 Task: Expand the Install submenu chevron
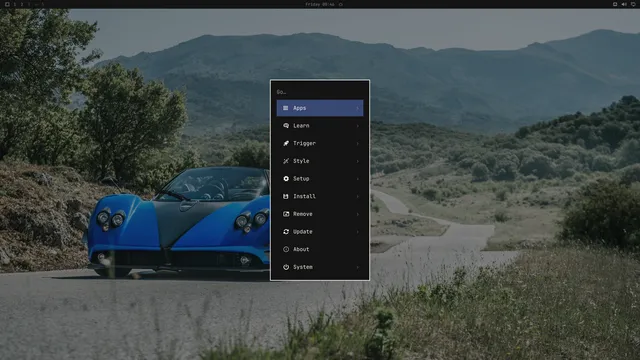pos(358,196)
